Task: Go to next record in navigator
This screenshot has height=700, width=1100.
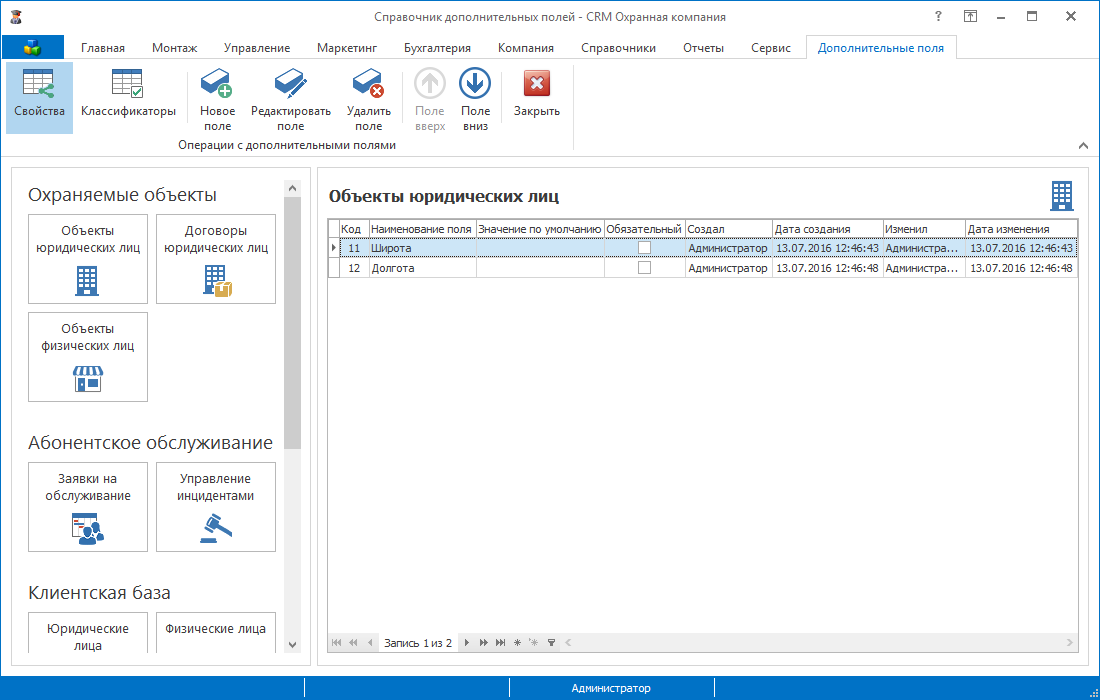Action: tap(467, 642)
